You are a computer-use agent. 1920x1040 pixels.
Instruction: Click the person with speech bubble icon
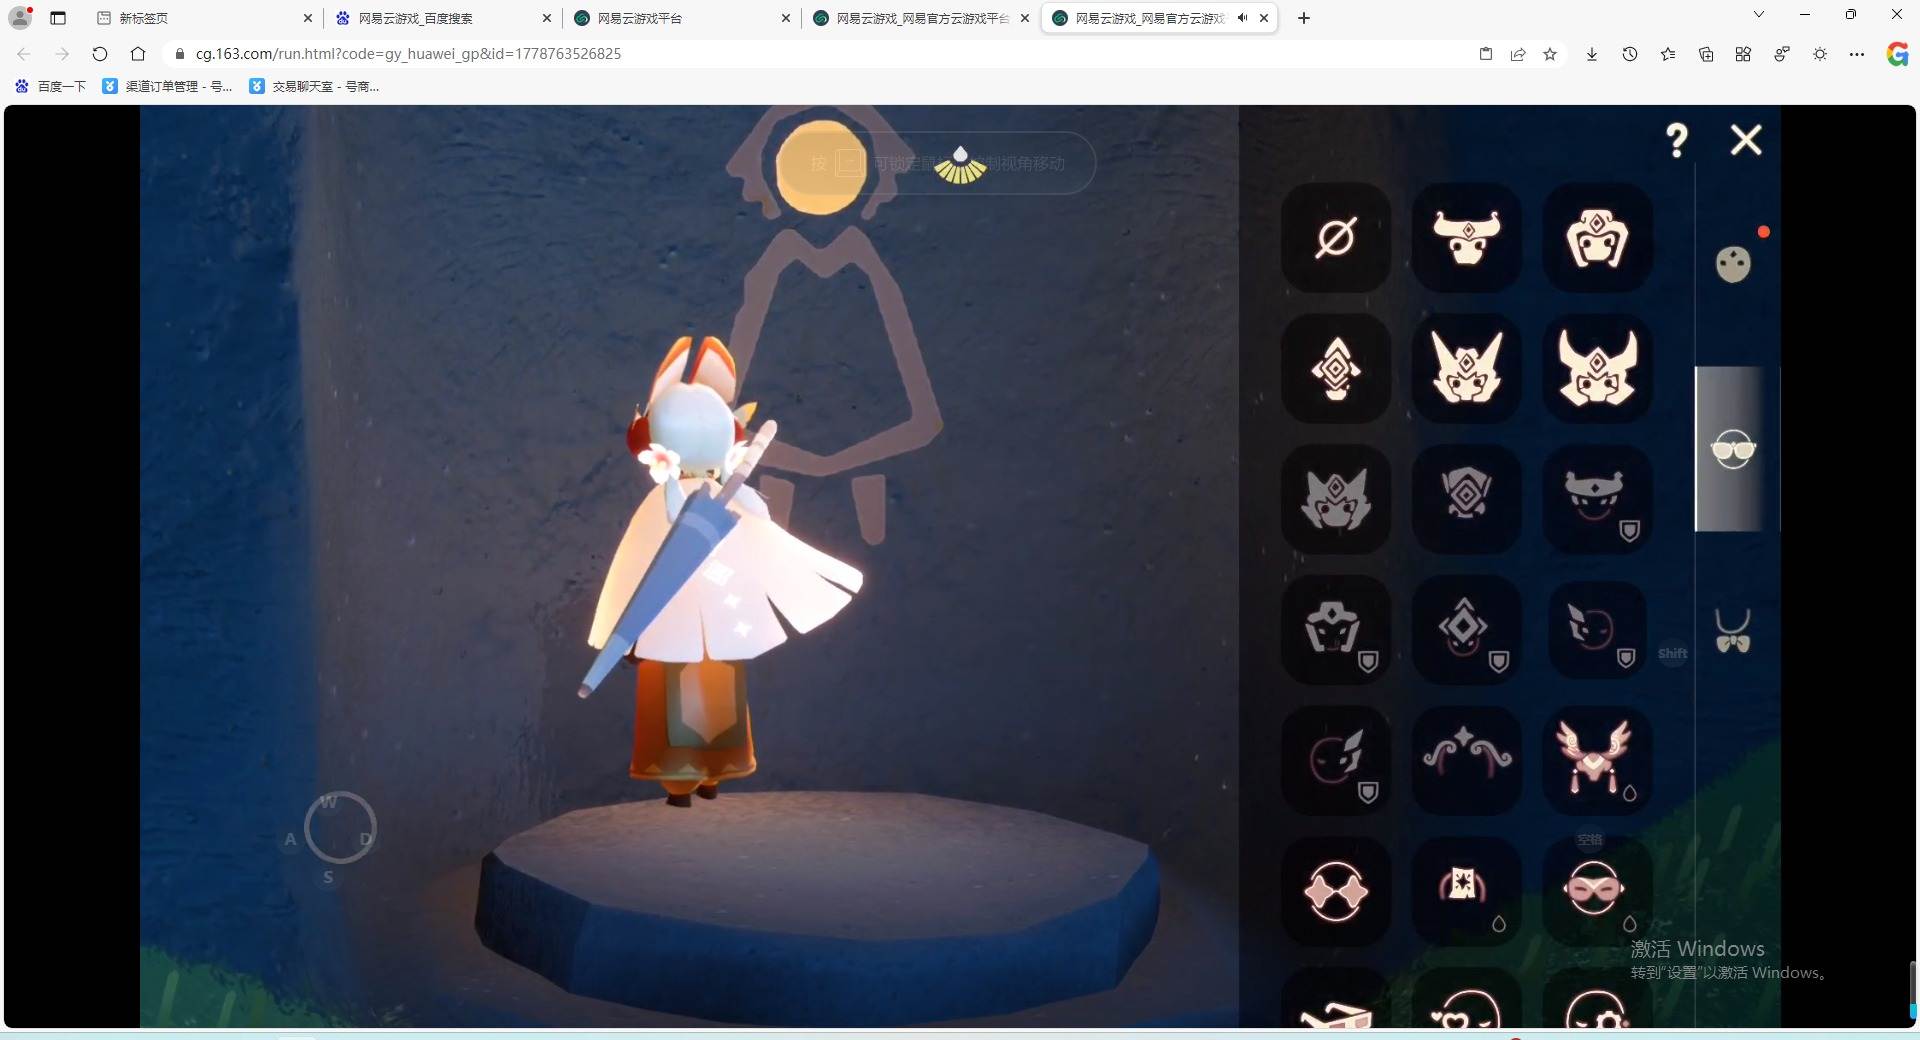(1782, 54)
